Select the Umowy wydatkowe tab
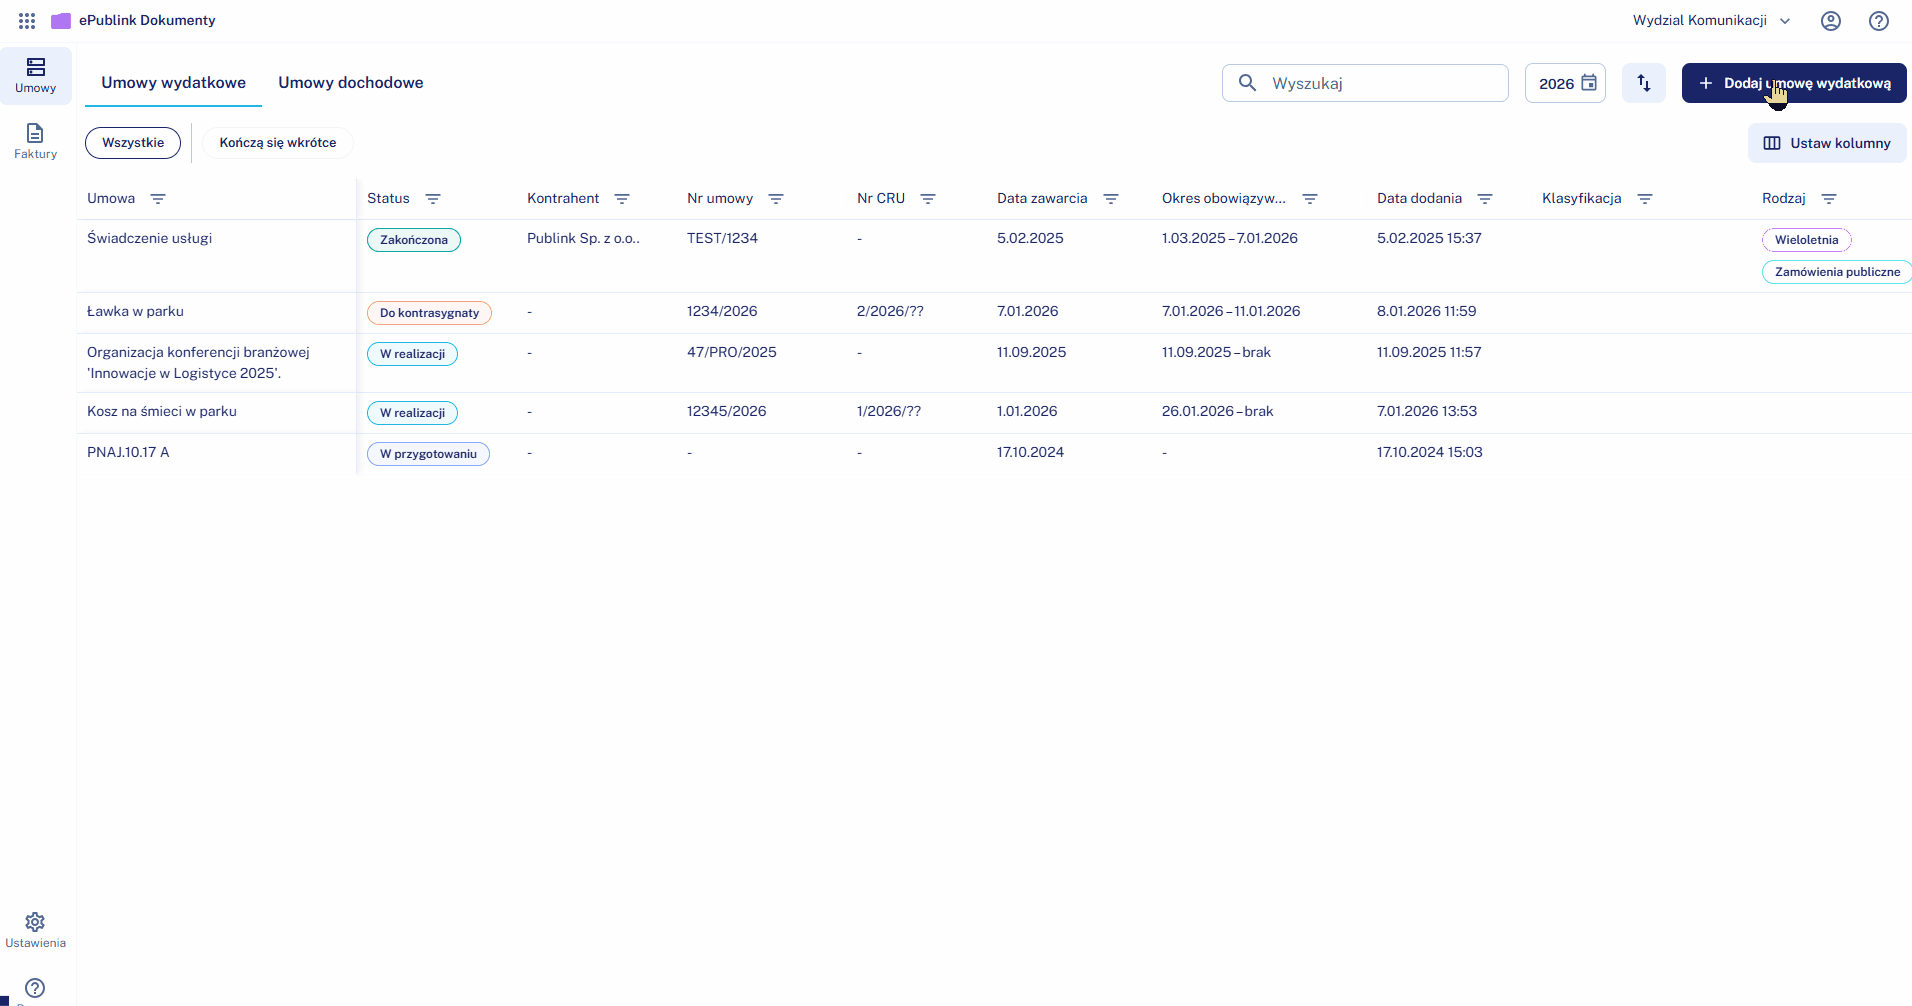The height and width of the screenshot is (1006, 1912). 173,83
